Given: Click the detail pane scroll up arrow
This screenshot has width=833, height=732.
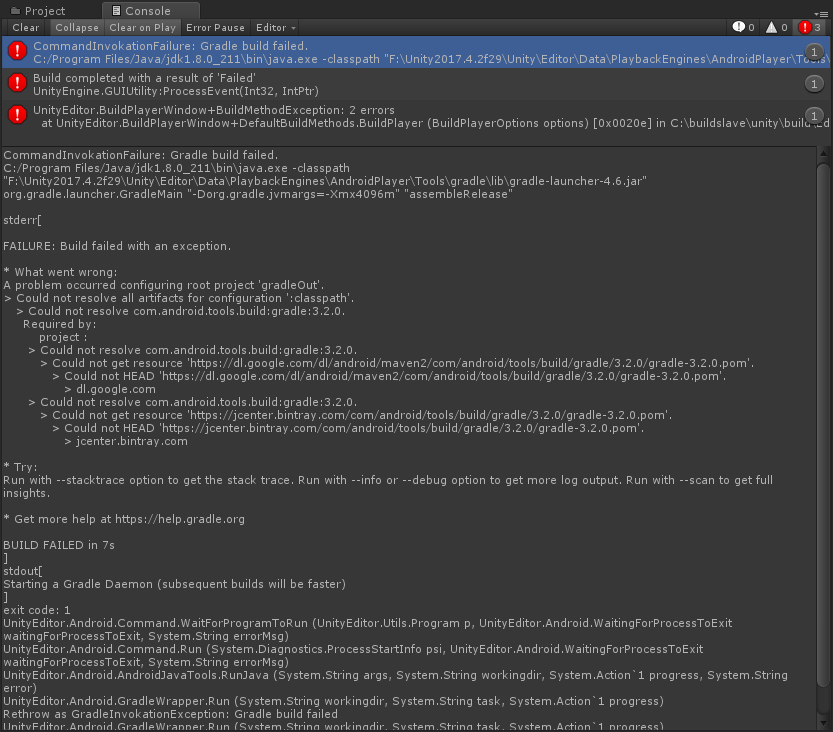Looking at the screenshot, I should pyautogui.click(x=823, y=154).
